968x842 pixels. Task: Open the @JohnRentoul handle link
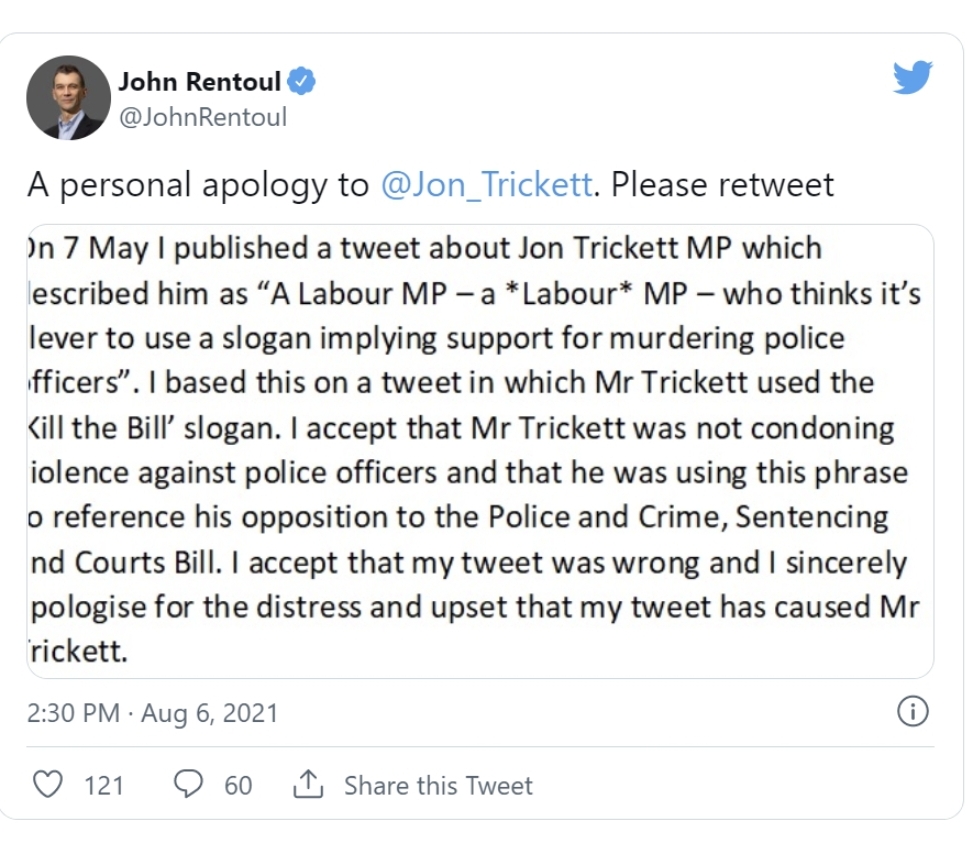(203, 117)
